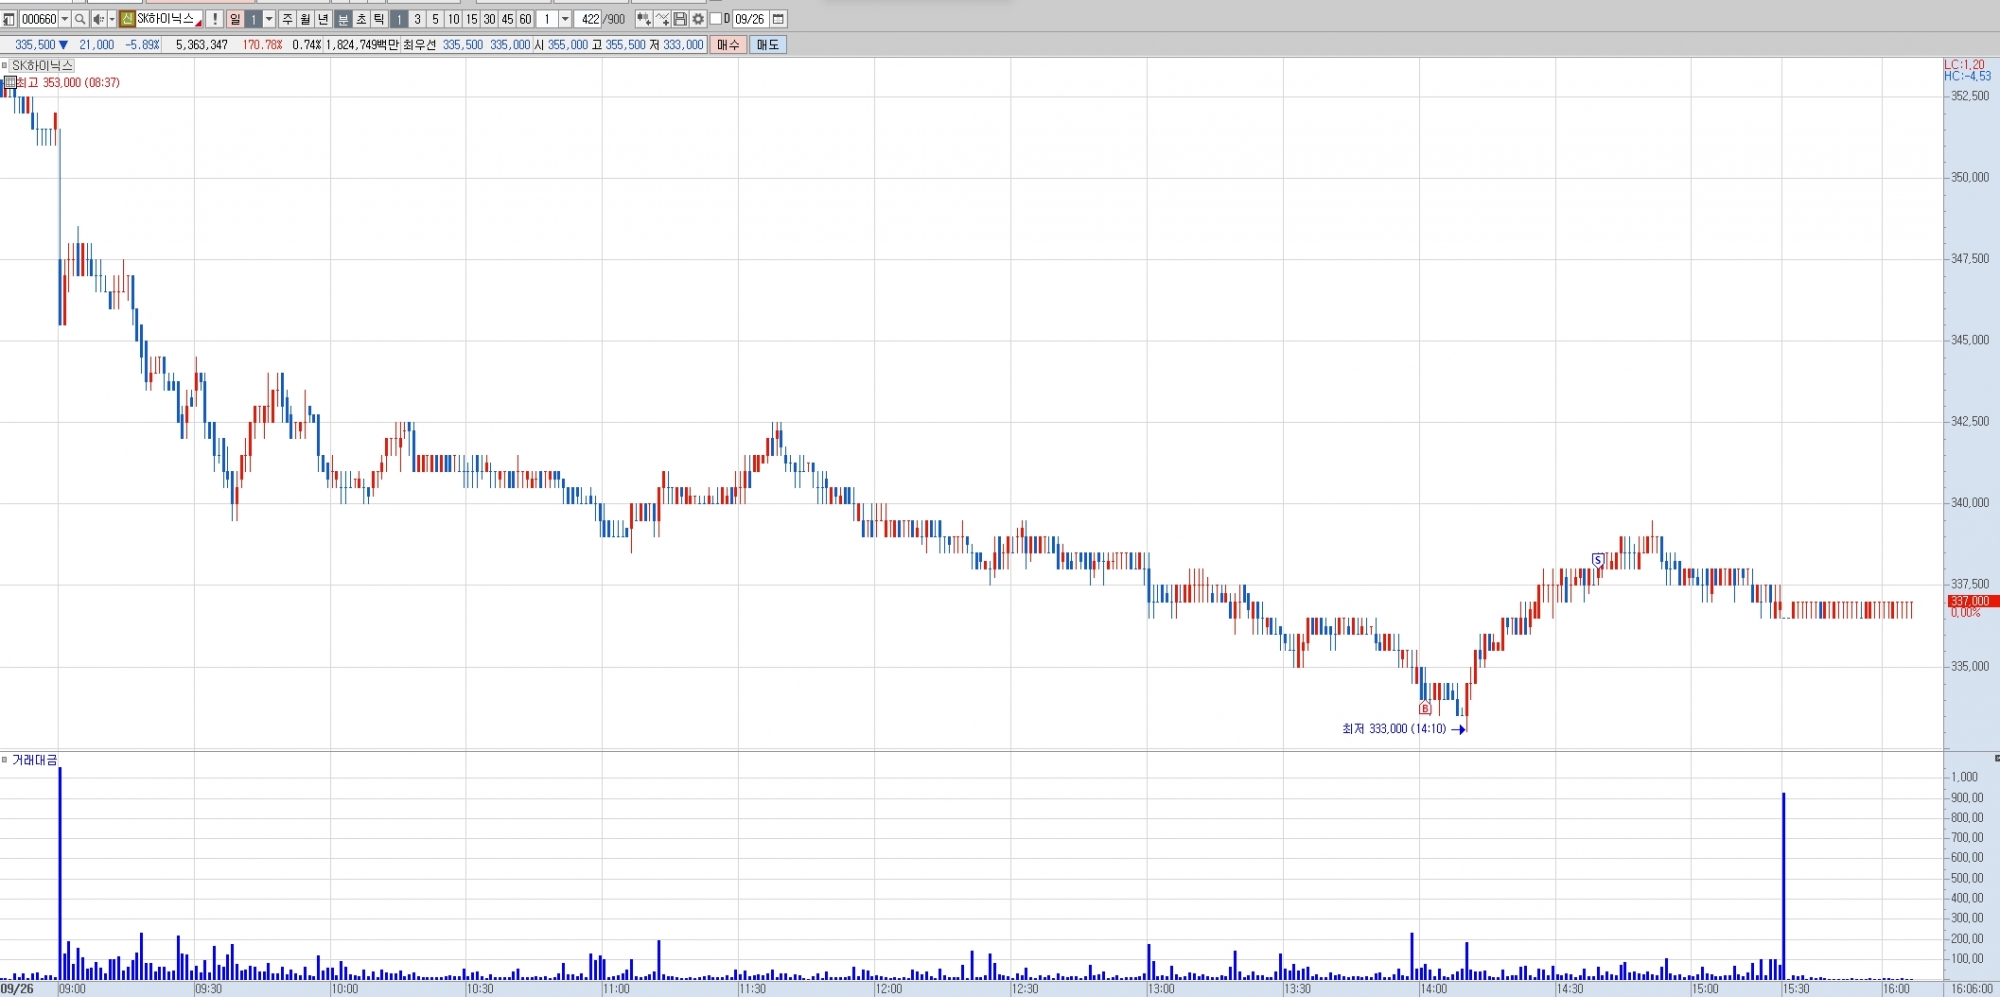Click the 매수 buy button
The image size is (2000, 997).
pos(728,45)
